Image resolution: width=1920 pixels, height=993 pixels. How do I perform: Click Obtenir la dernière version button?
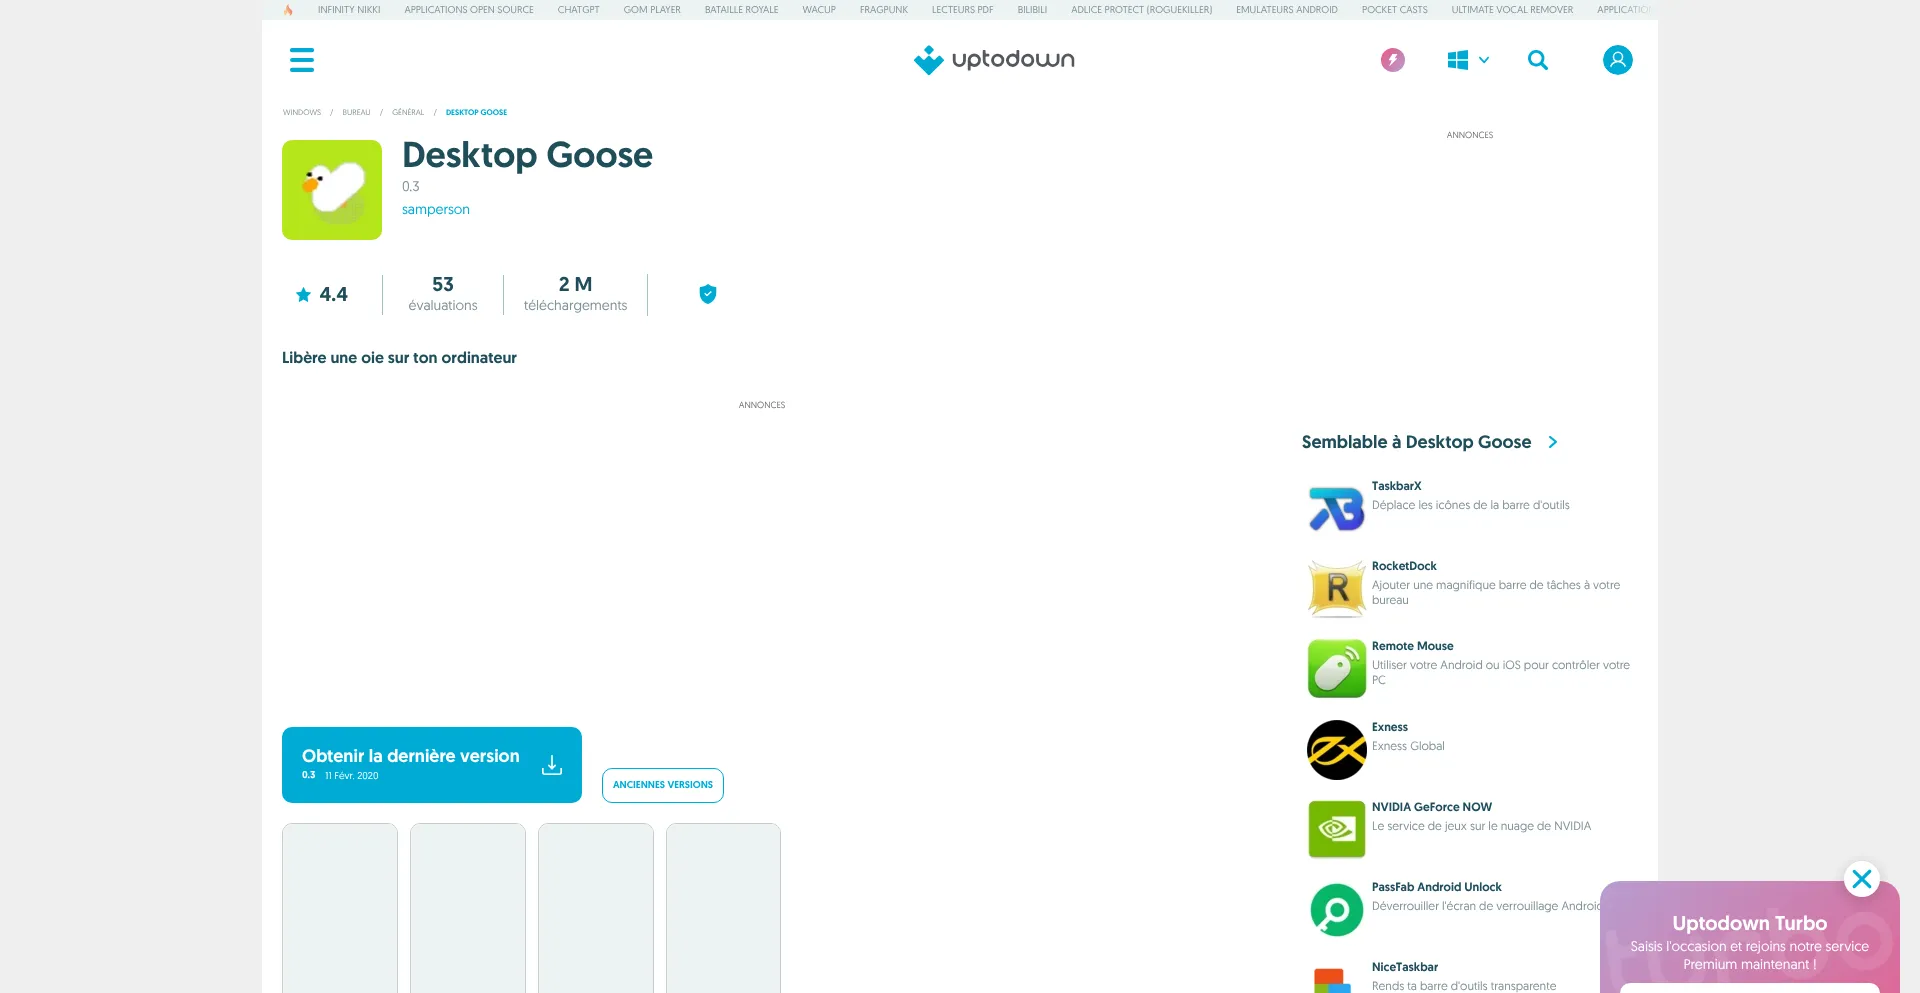431,765
